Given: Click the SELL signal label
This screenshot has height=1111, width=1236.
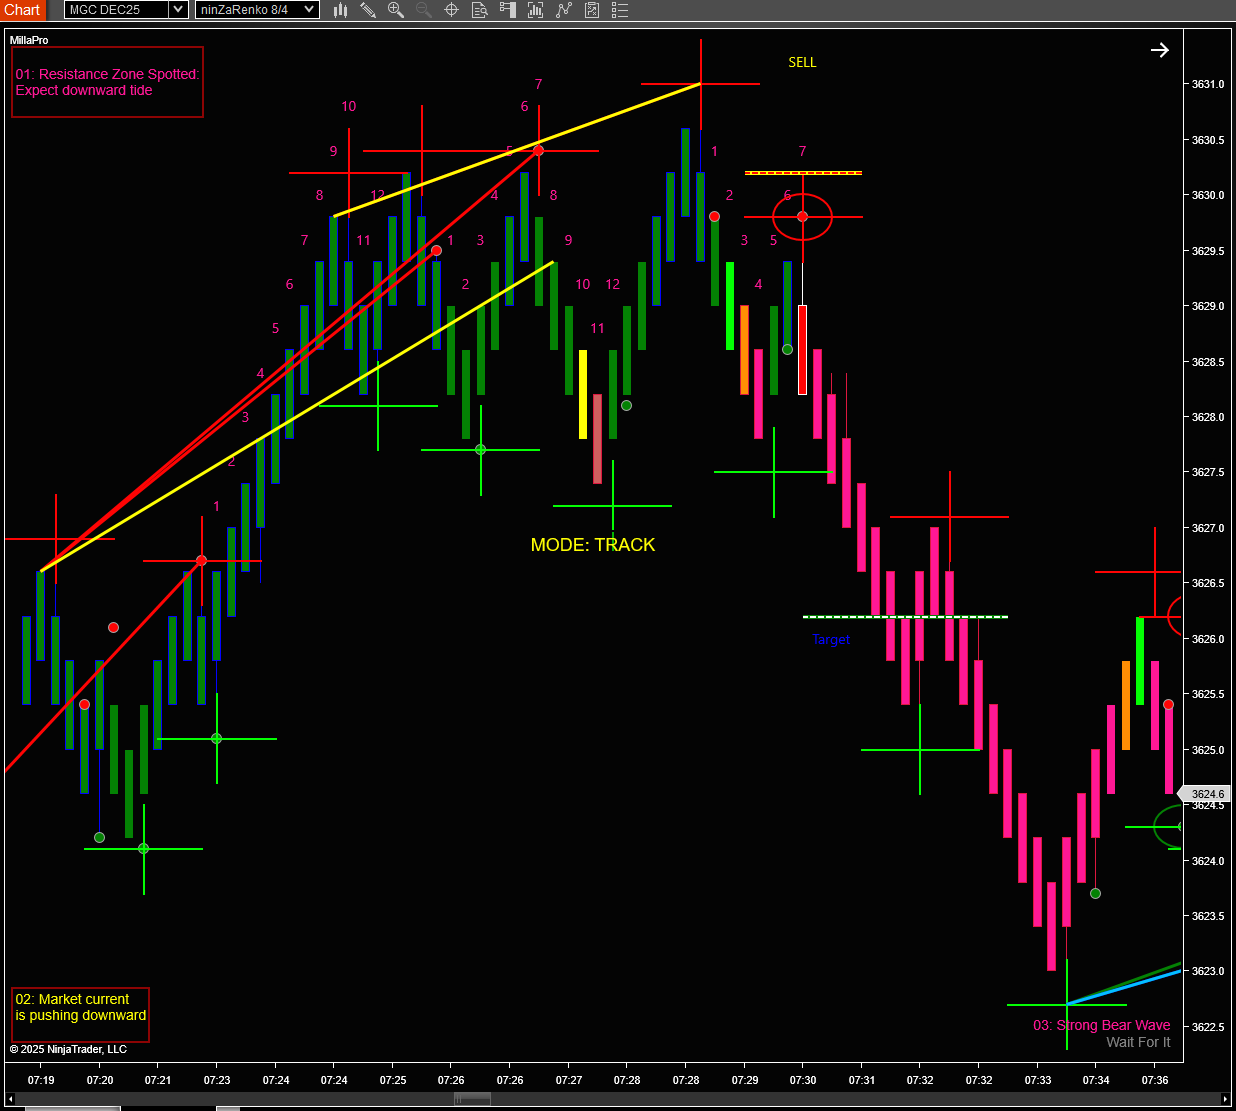Looking at the screenshot, I should [x=802, y=62].
